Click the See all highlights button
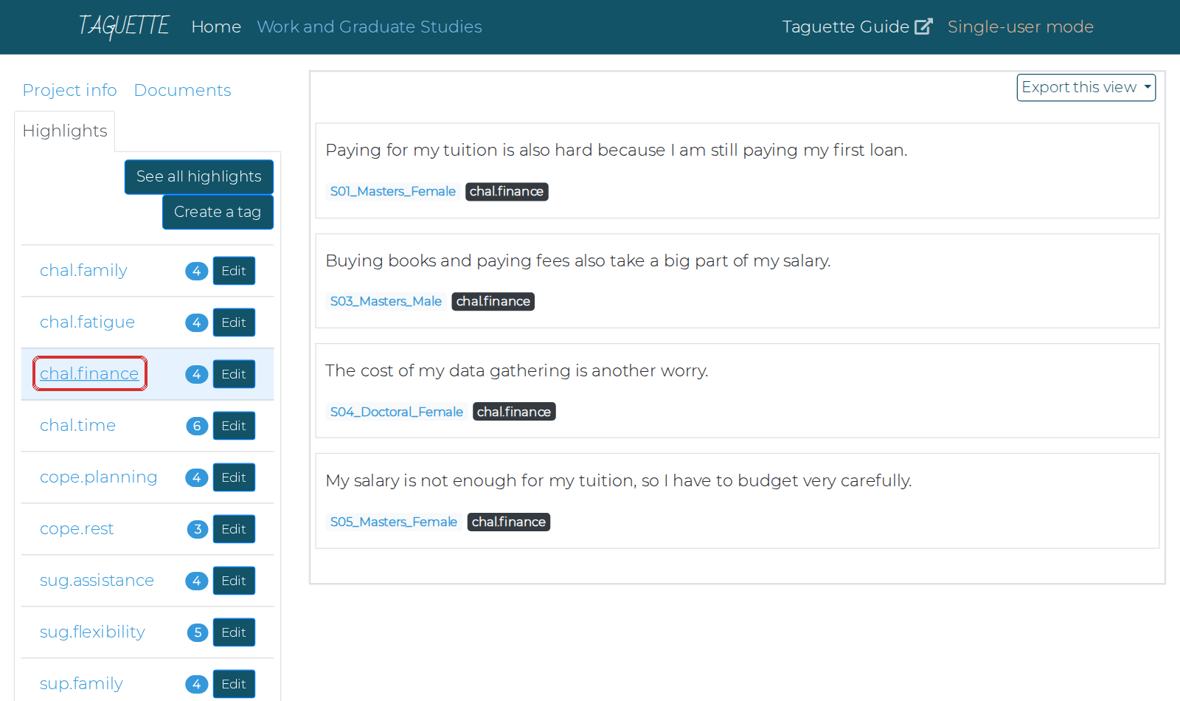The image size is (1180, 701). pos(199,176)
